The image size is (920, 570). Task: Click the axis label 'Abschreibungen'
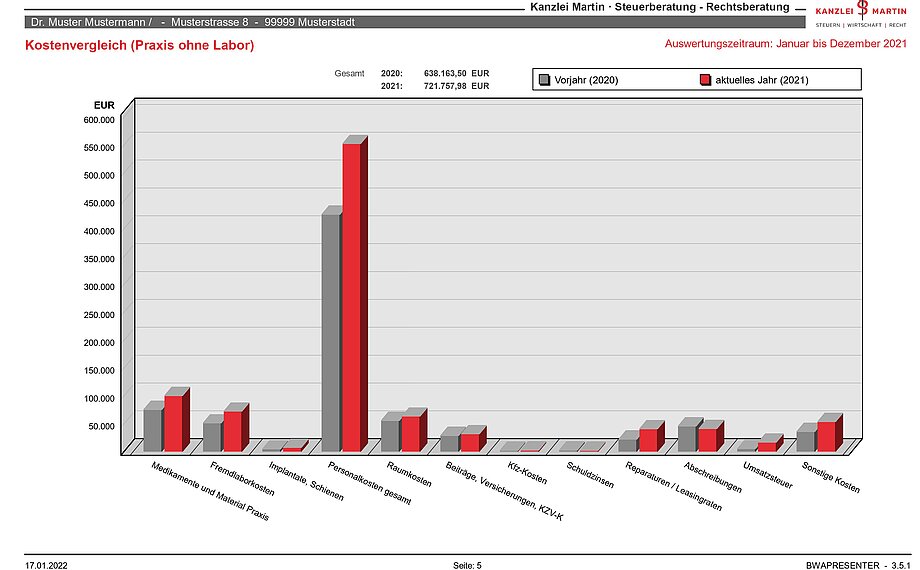tap(713, 477)
